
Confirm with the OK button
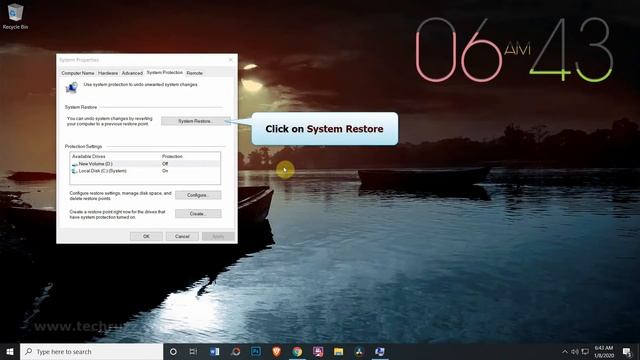pos(146,236)
